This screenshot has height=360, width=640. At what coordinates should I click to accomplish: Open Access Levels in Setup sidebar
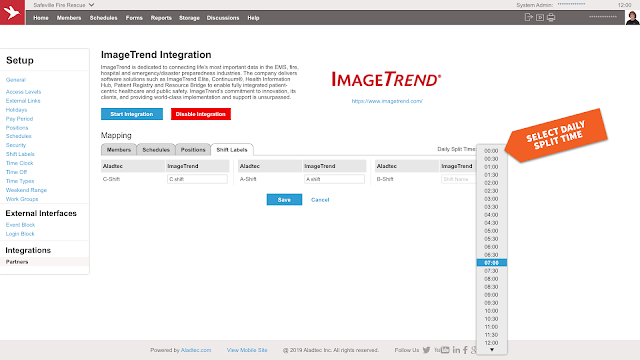[x=23, y=92]
